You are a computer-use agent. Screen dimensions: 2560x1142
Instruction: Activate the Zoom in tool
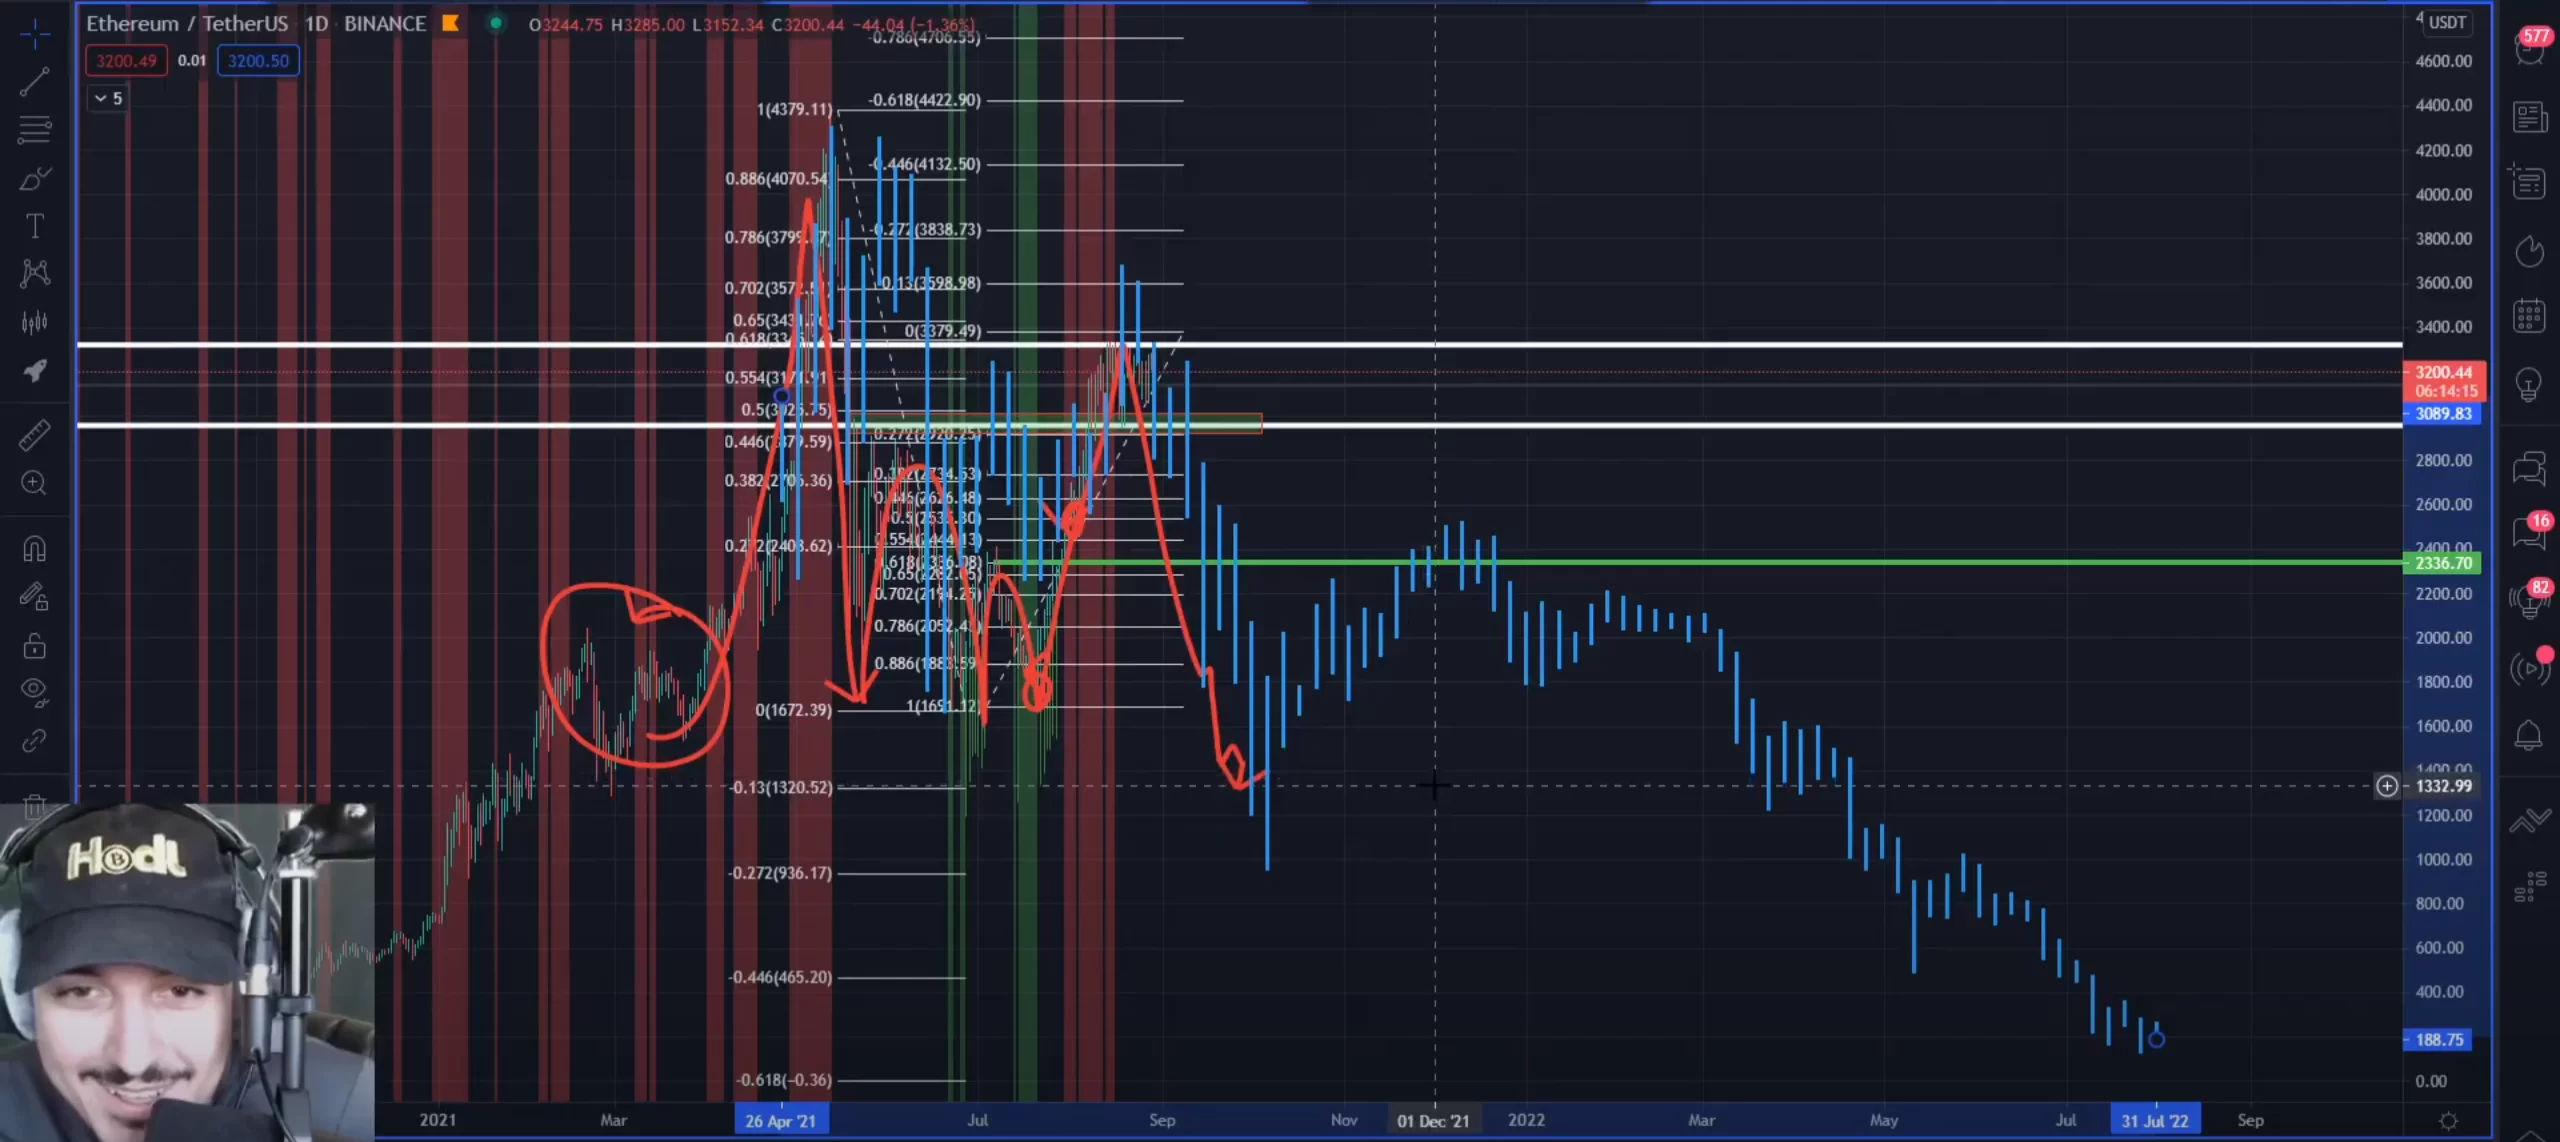(34, 483)
